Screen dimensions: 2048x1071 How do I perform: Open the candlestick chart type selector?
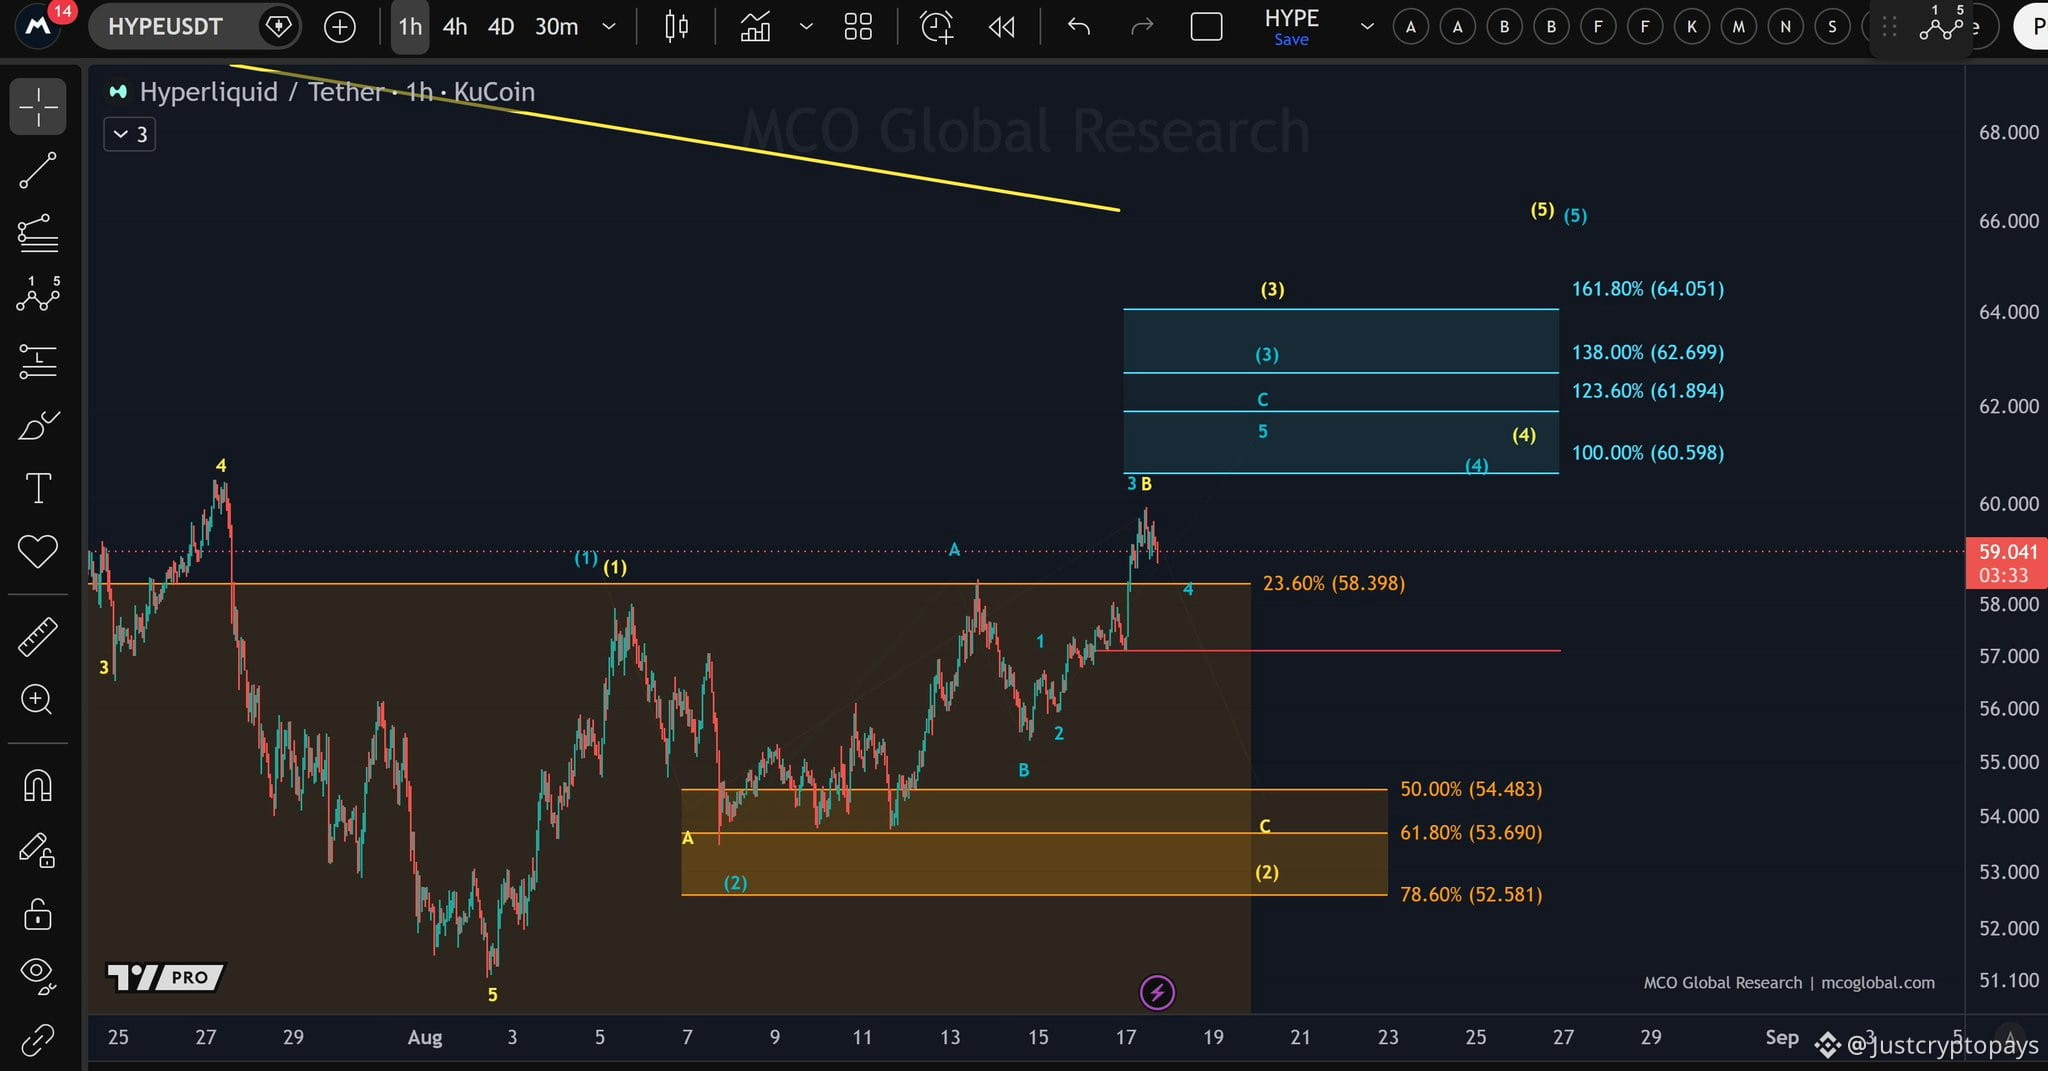[677, 27]
